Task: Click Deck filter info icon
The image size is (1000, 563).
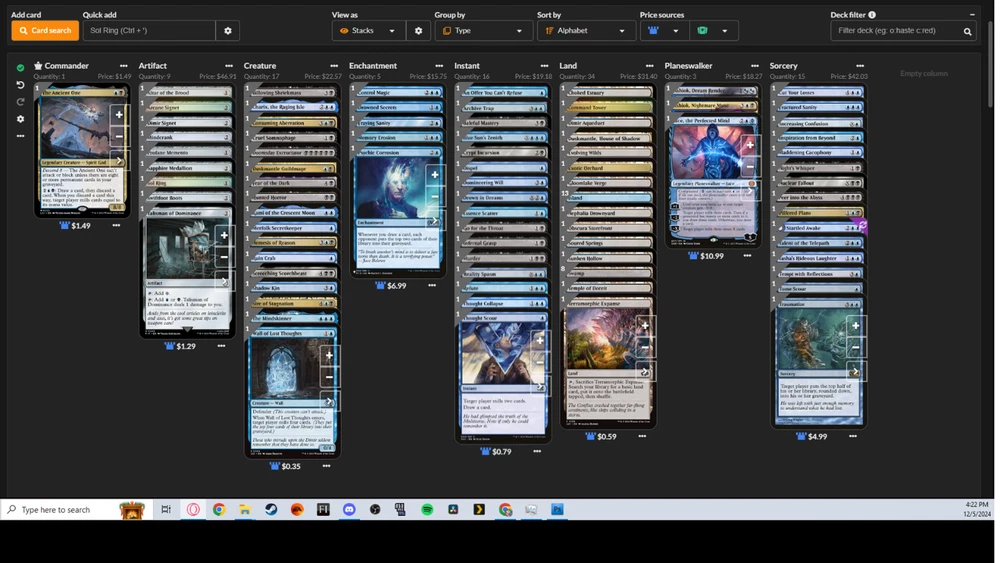Action: [x=872, y=15]
